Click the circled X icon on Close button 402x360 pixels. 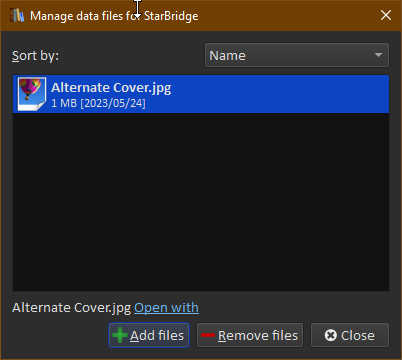point(330,335)
